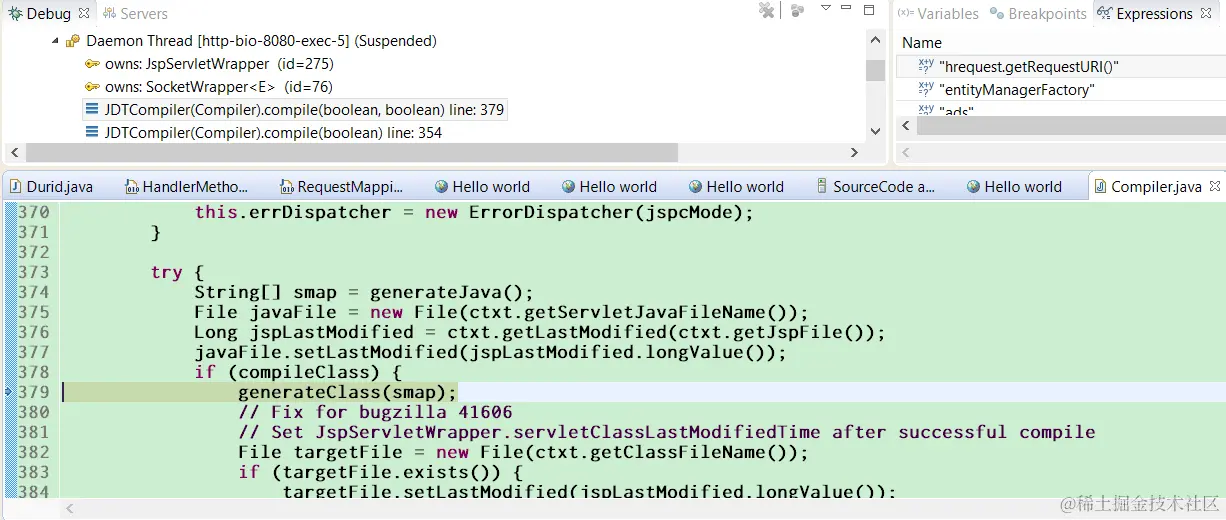
Task: Close the Debug view tab
Action: 84,13
